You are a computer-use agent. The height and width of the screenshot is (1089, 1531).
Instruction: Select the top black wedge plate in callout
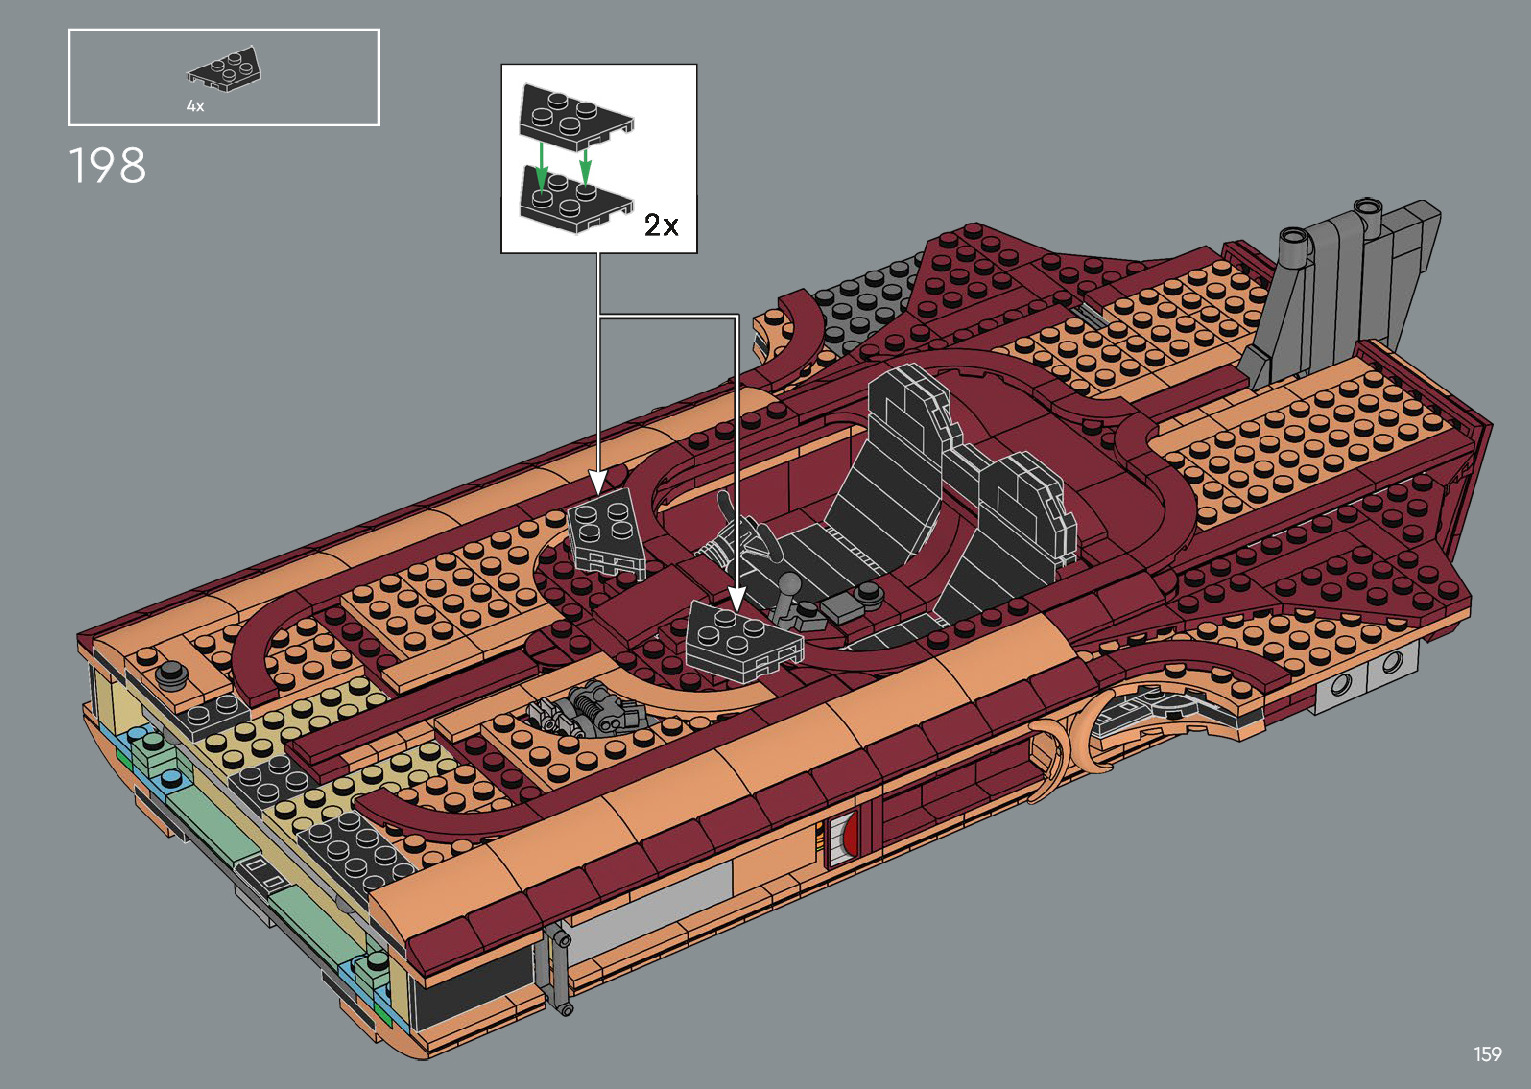[x=573, y=116]
